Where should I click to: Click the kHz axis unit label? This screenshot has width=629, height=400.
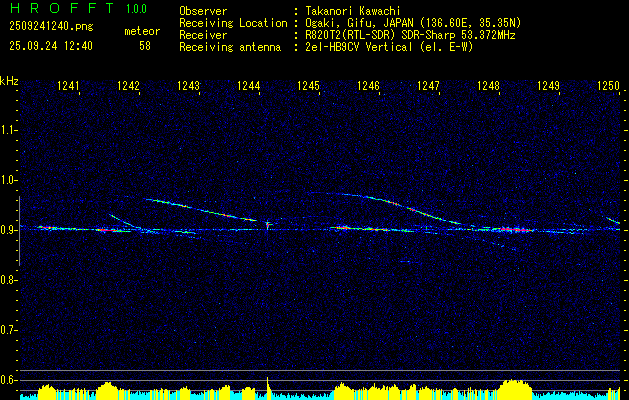pos(9,81)
